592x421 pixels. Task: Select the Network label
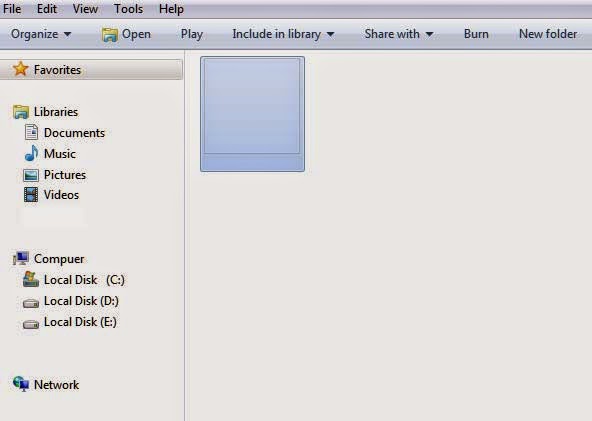click(x=57, y=385)
